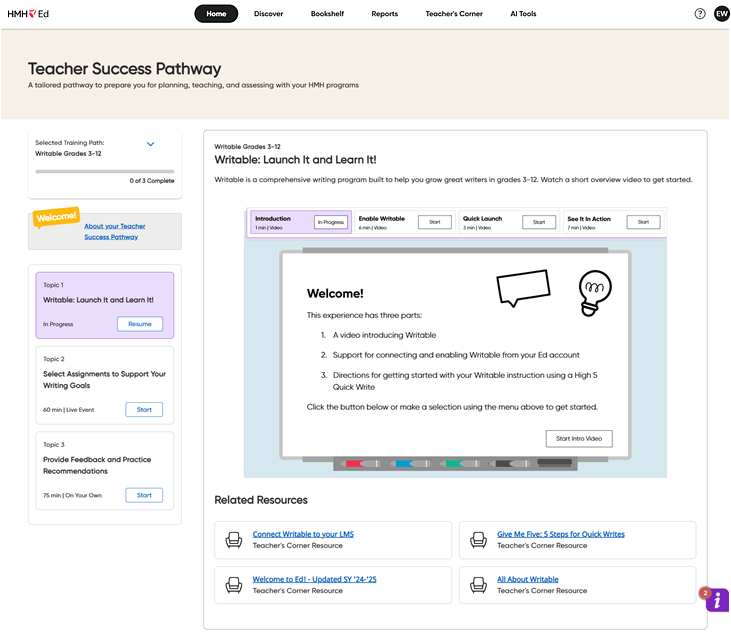Screen dimensions: 731x640
Task: Start Topic 2 Select Assignments live event
Action: tap(144, 410)
